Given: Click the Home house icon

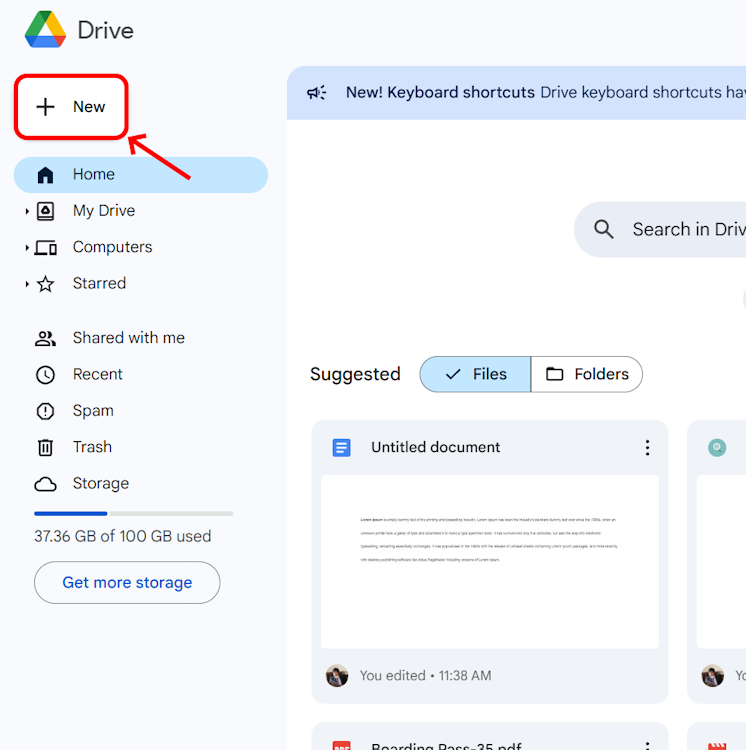Looking at the screenshot, I should pyautogui.click(x=45, y=175).
